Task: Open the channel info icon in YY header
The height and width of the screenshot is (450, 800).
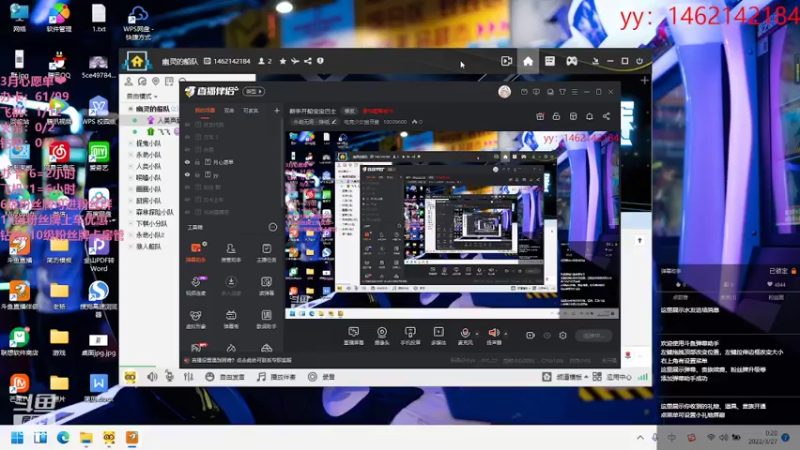Action: [x=320, y=61]
